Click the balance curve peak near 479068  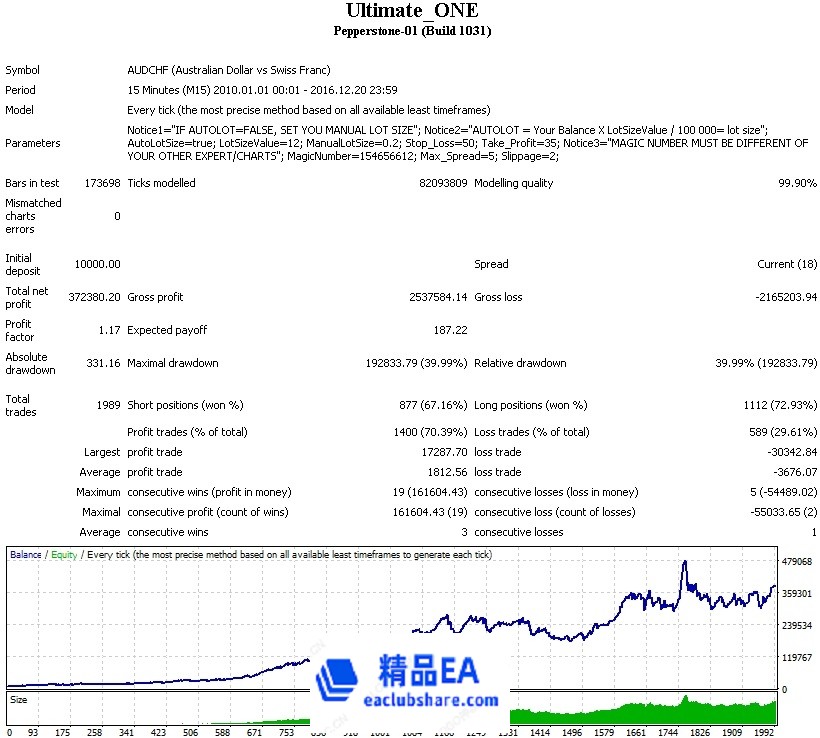685,563
